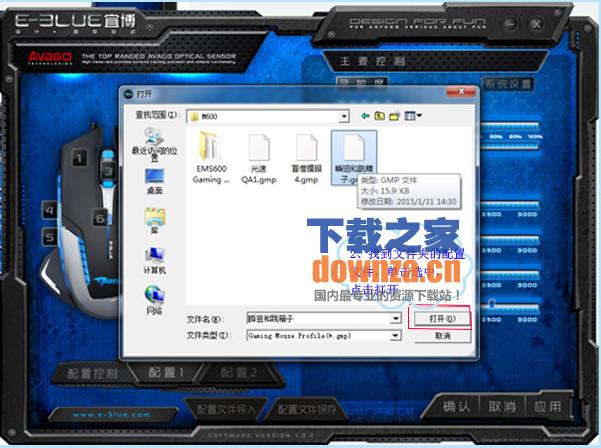This screenshot has width=601, height=448.
Task: Open the 系统设置 system settings tab
Action: click(x=508, y=84)
